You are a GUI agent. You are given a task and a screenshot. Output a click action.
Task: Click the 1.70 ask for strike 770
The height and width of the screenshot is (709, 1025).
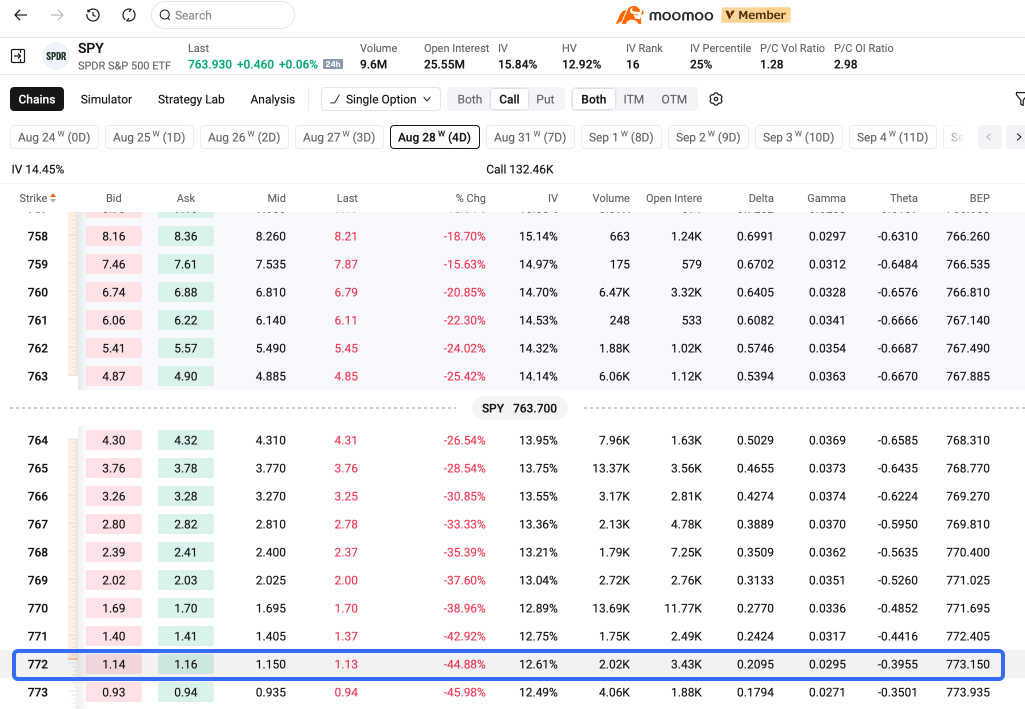click(x=186, y=608)
